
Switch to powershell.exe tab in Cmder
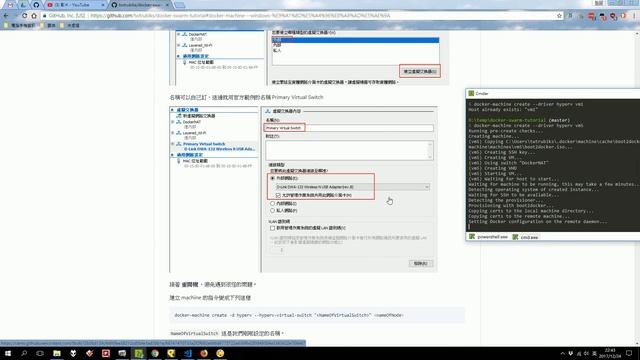(489, 237)
